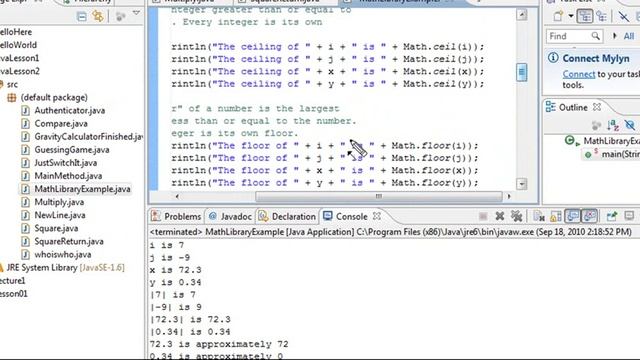640x360 pixels.
Task: Select the Console tab
Action: click(345, 216)
